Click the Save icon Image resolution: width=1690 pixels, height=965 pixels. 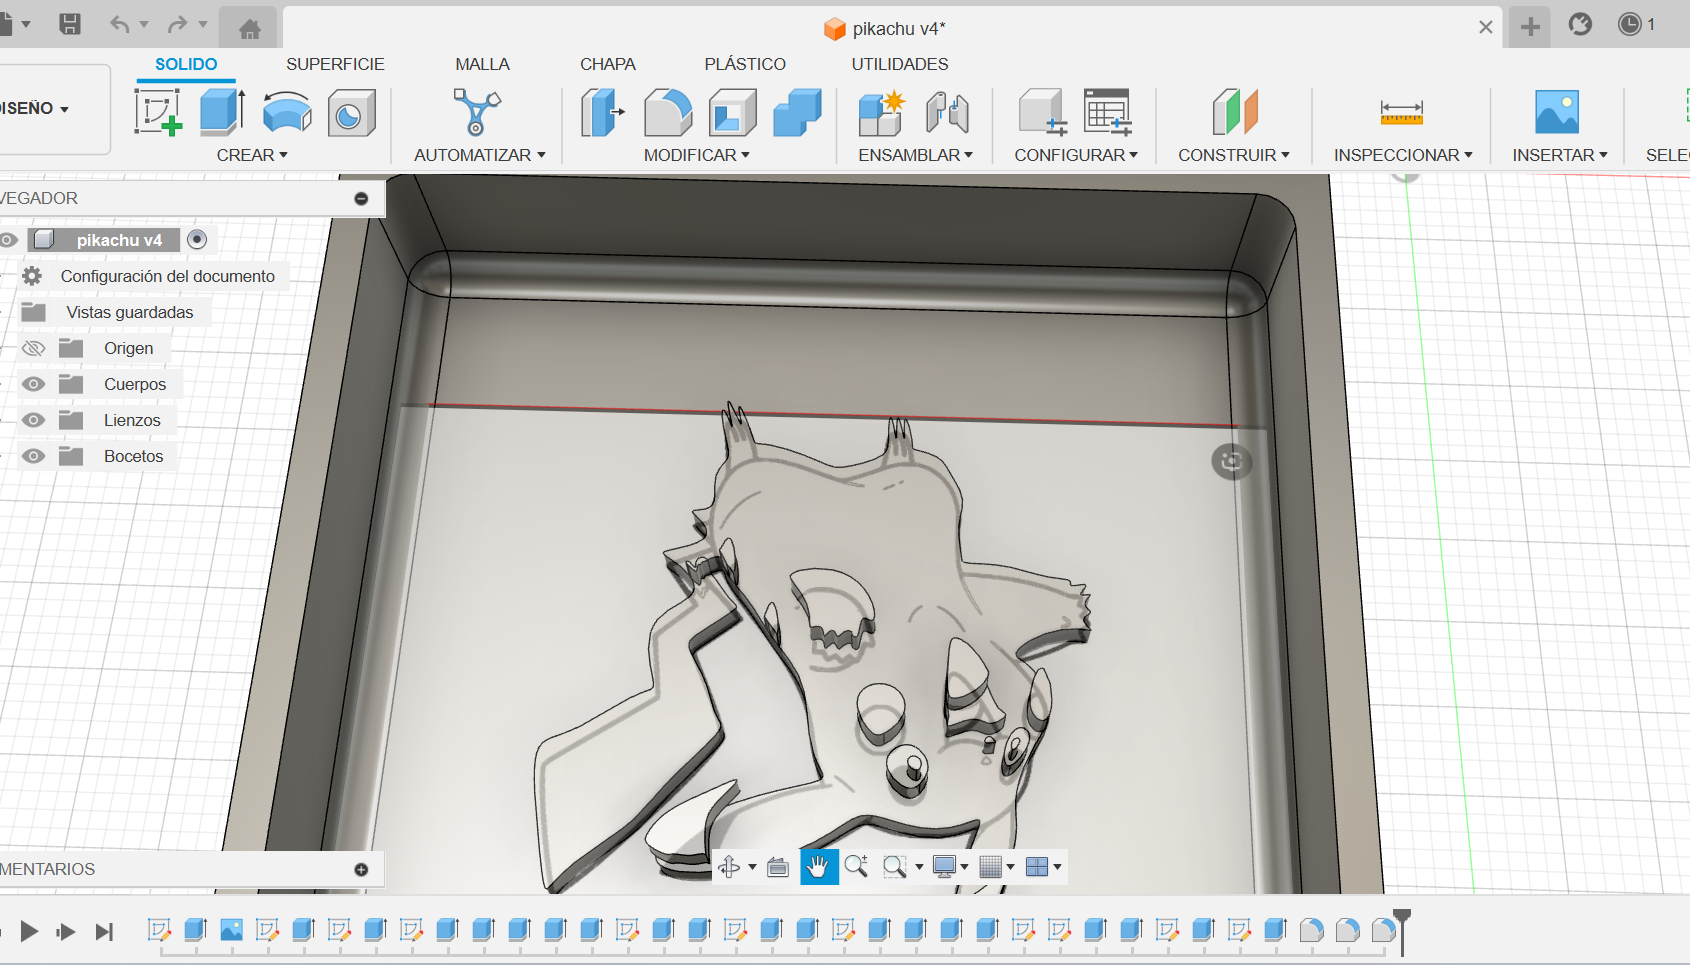tap(70, 24)
